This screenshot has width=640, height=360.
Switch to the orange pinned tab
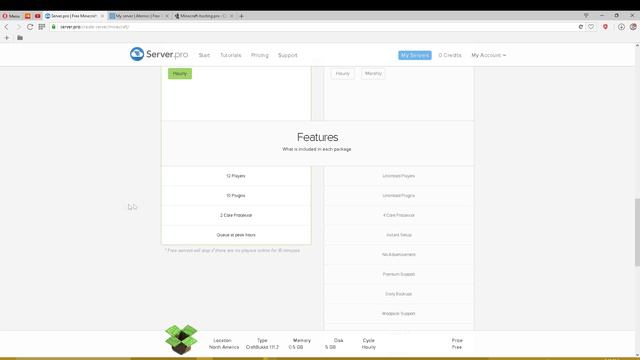tap(28, 16)
